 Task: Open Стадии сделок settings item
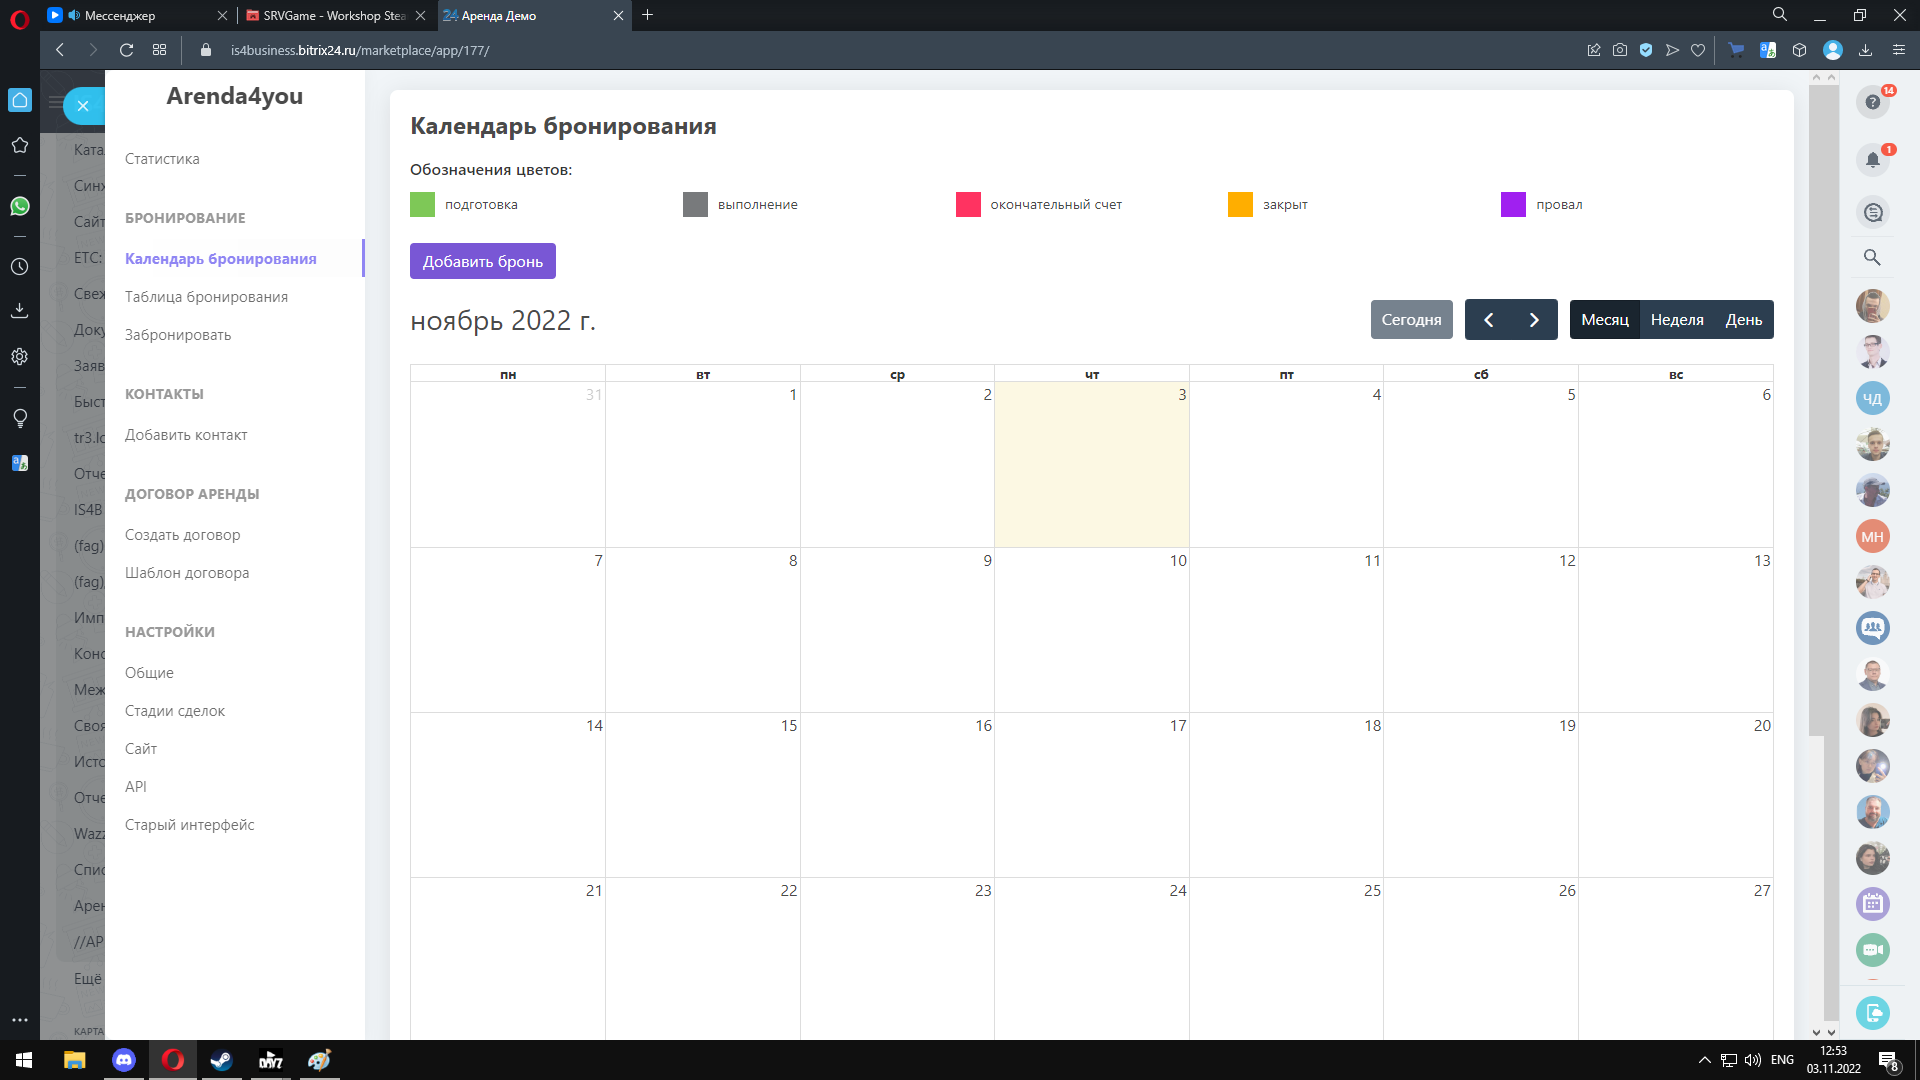pyautogui.click(x=175, y=711)
